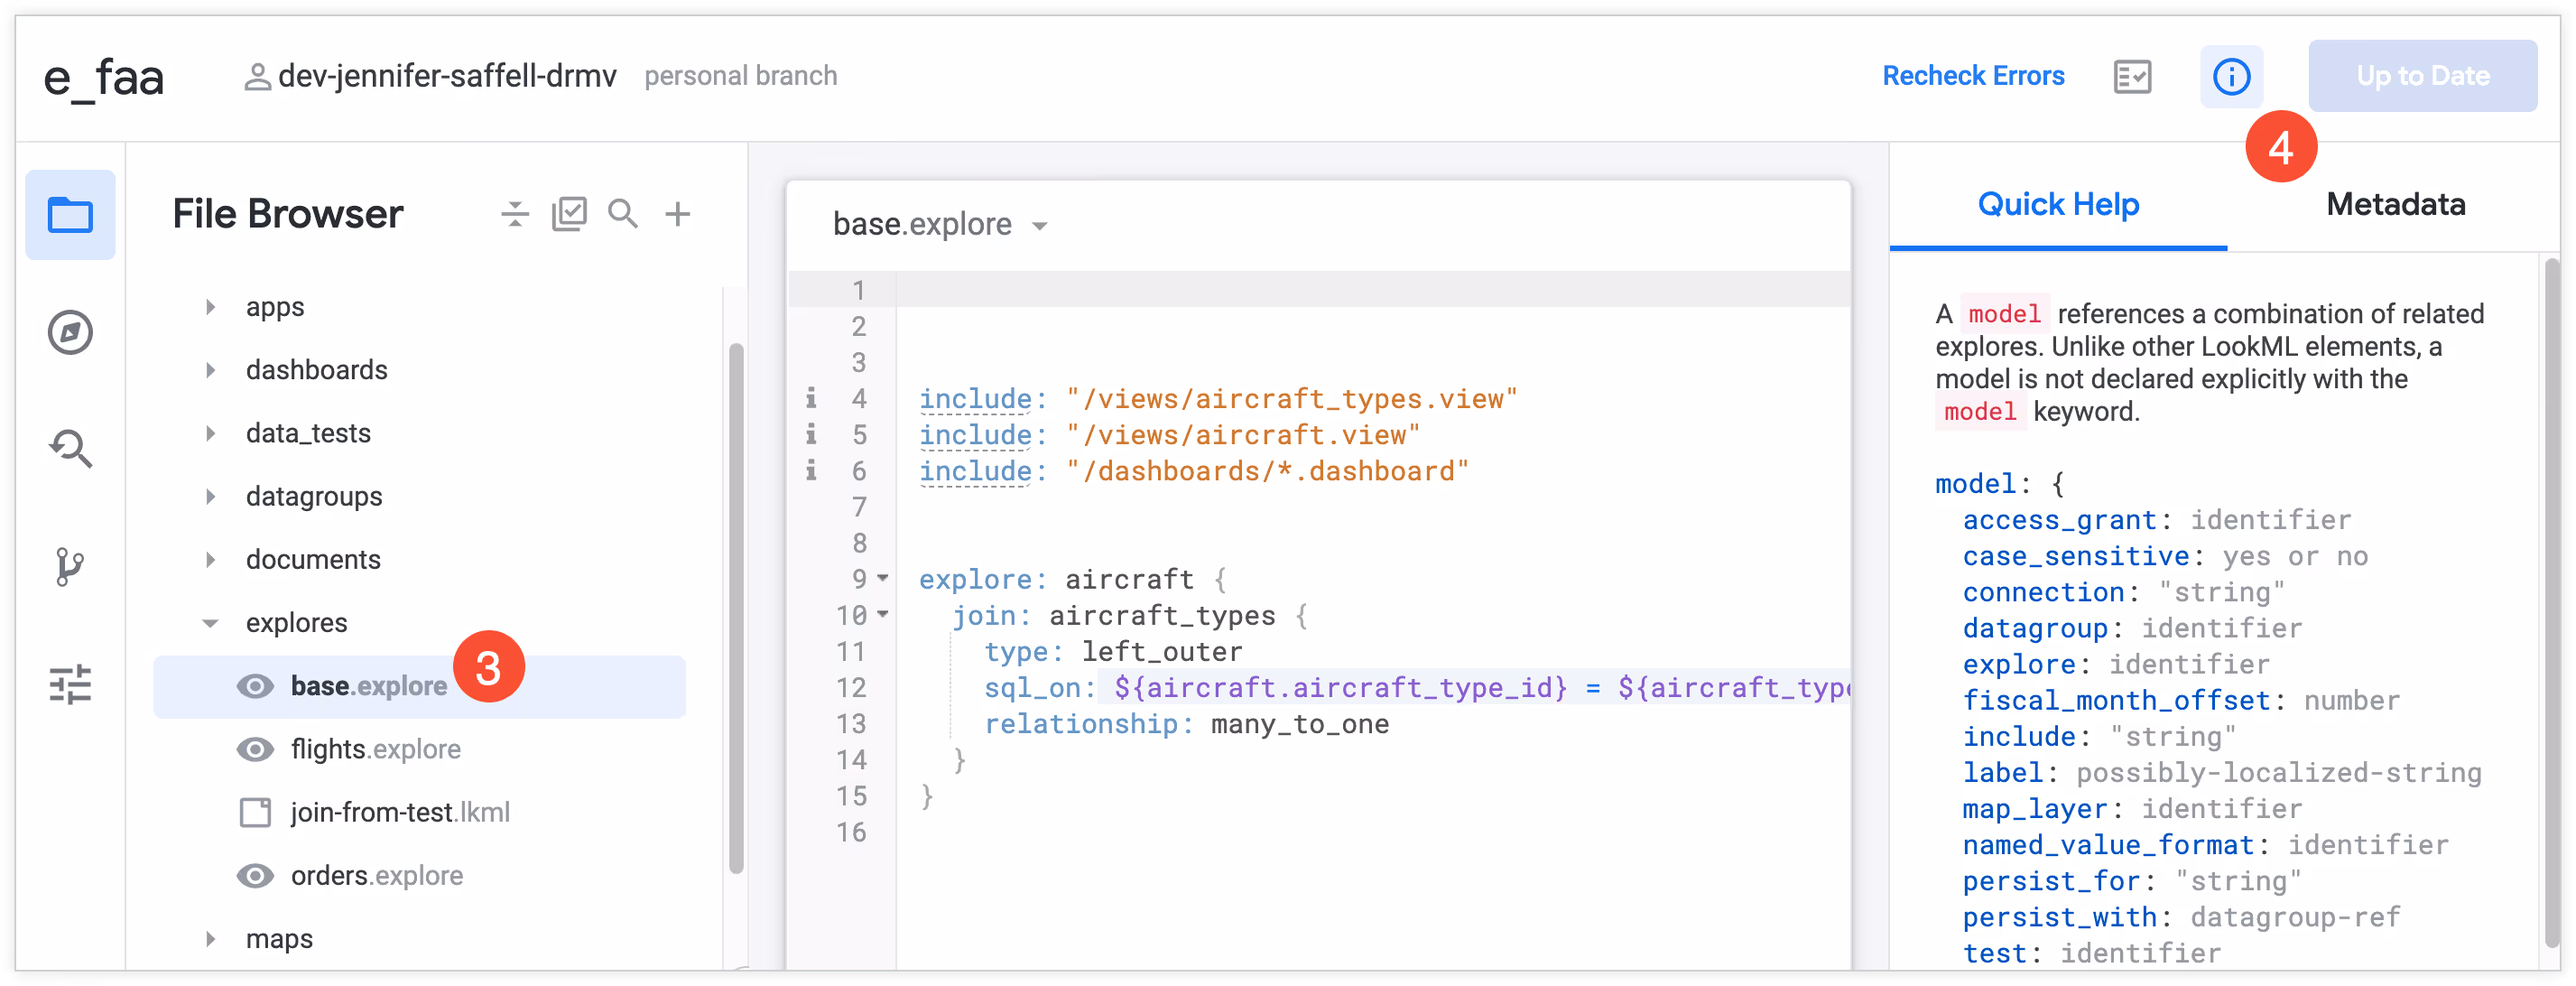Click the eye icon beside orders.explore

point(255,876)
